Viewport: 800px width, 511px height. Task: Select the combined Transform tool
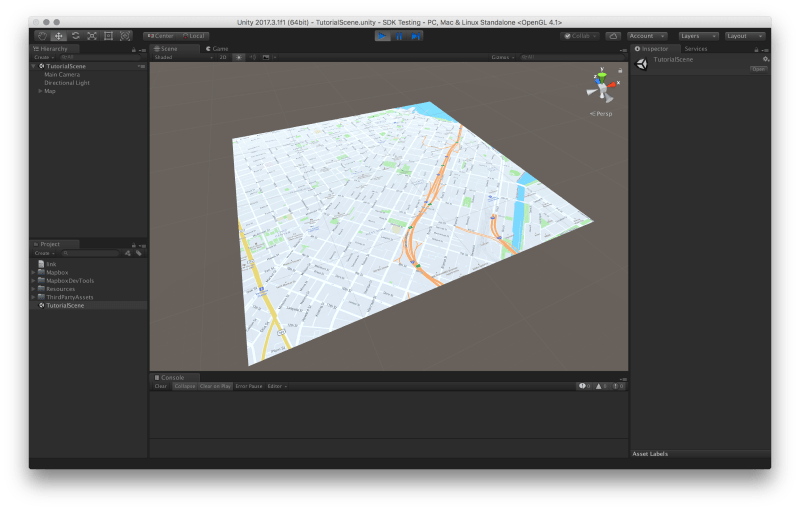[124, 36]
